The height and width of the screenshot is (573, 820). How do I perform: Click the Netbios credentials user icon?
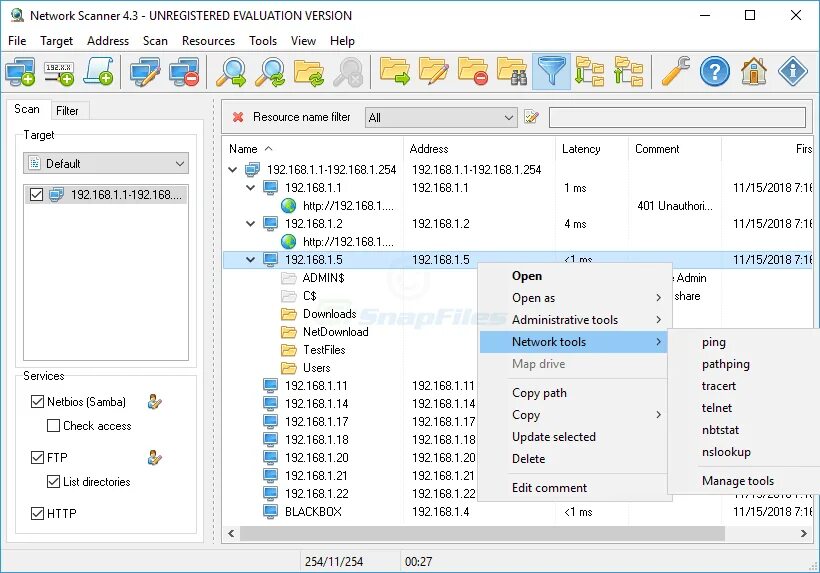pos(154,402)
